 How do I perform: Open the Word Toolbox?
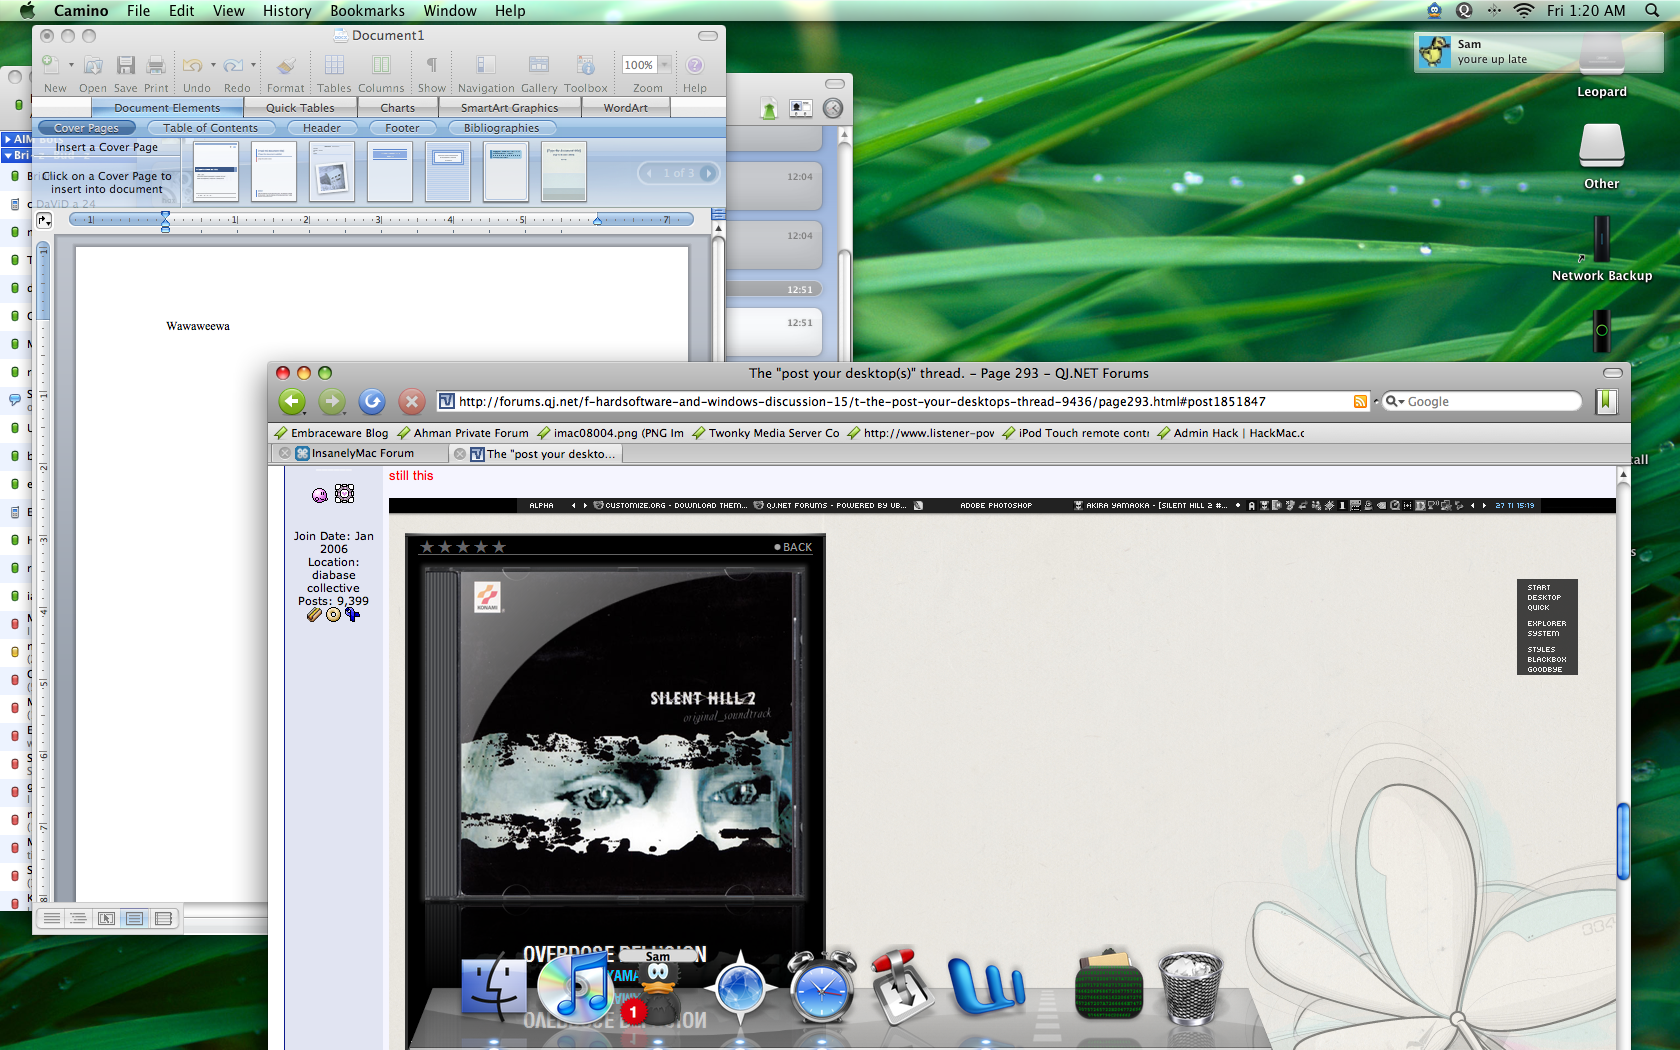tap(585, 66)
